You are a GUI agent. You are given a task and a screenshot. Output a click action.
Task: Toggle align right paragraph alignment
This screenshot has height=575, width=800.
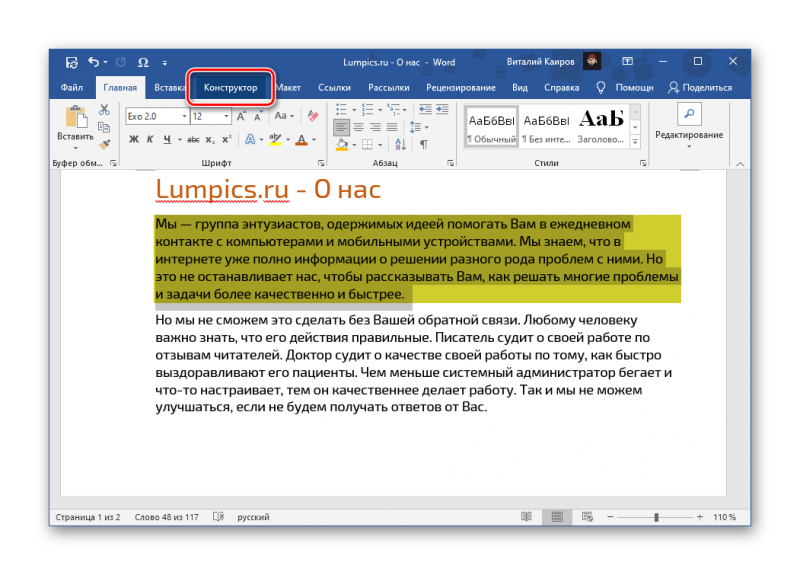coord(376,127)
